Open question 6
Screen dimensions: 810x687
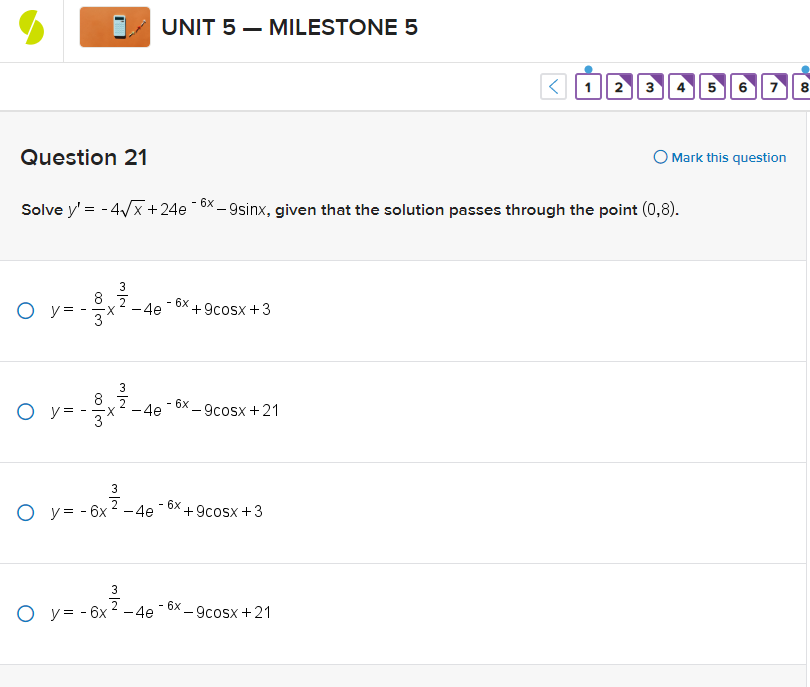(743, 87)
